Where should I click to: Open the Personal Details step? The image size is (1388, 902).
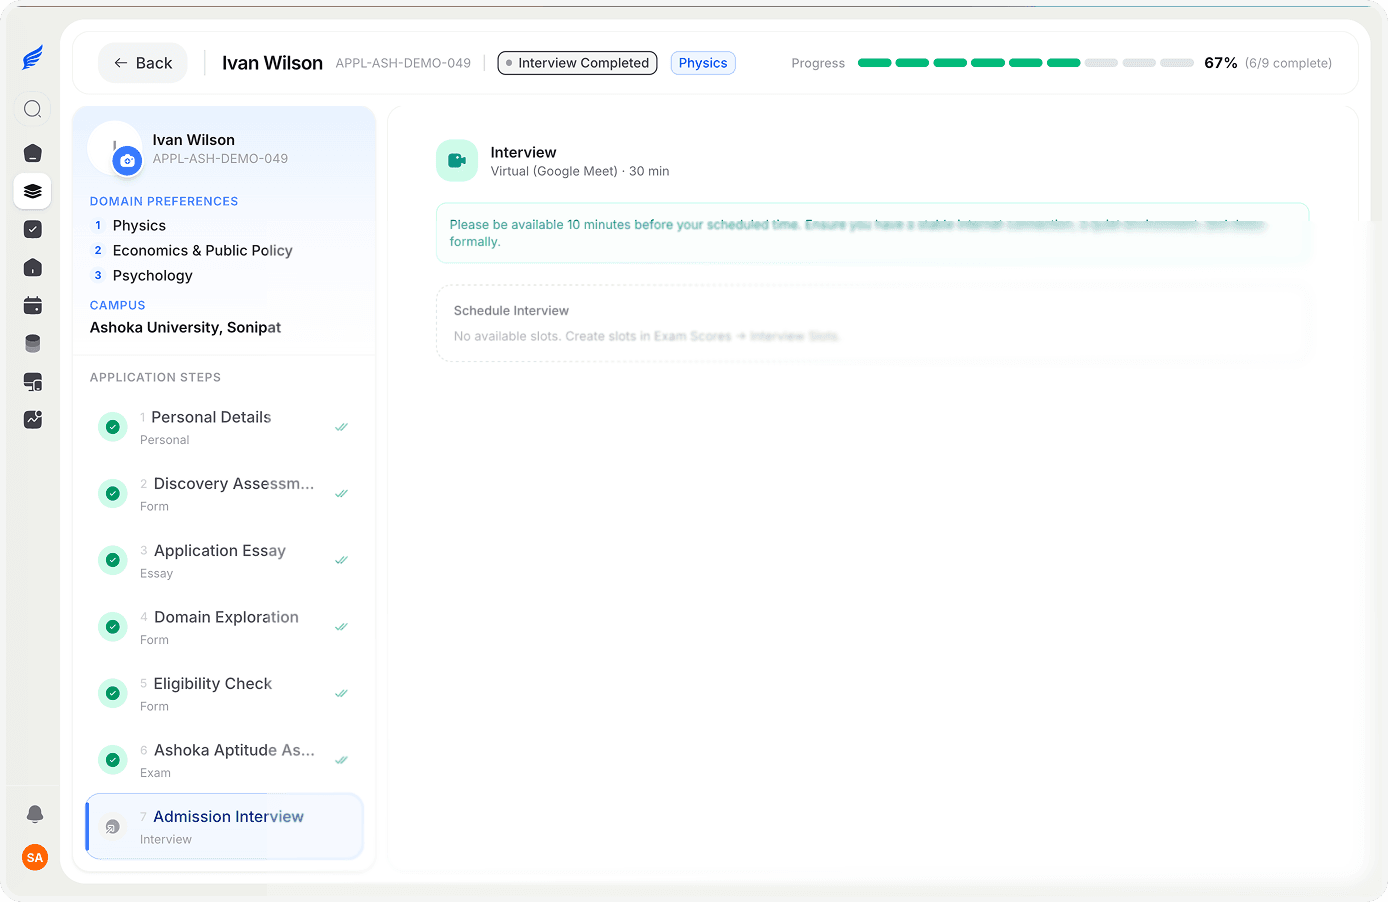(225, 427)
